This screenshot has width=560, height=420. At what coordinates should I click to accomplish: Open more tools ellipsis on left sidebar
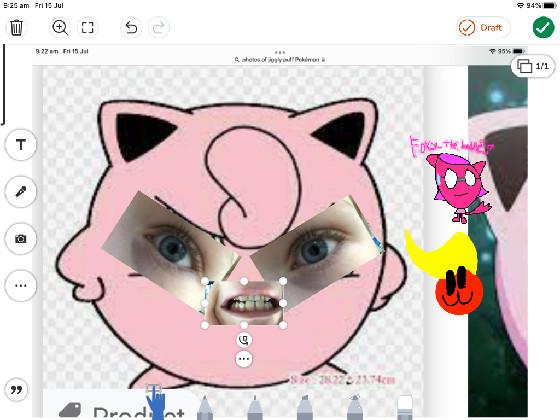tap(20, 285)
